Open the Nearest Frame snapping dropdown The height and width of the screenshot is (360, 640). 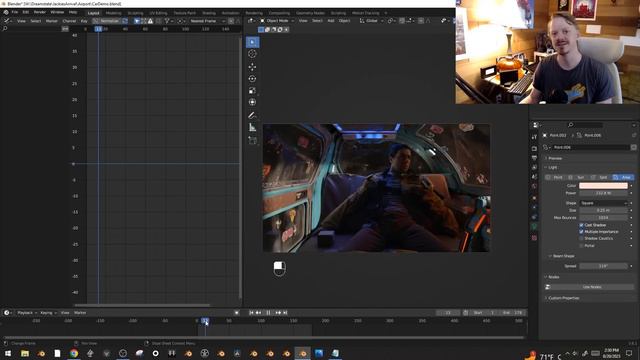(207, 21)
